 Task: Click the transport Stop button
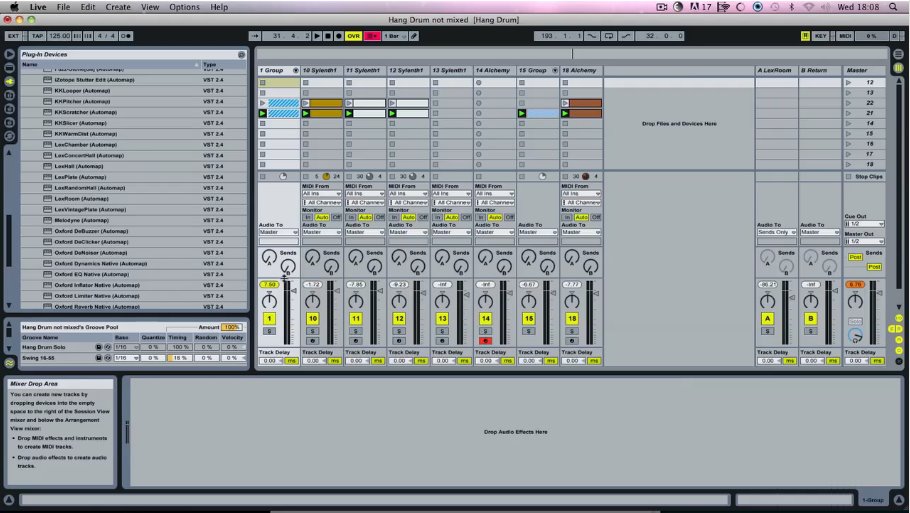pos(328,36)
